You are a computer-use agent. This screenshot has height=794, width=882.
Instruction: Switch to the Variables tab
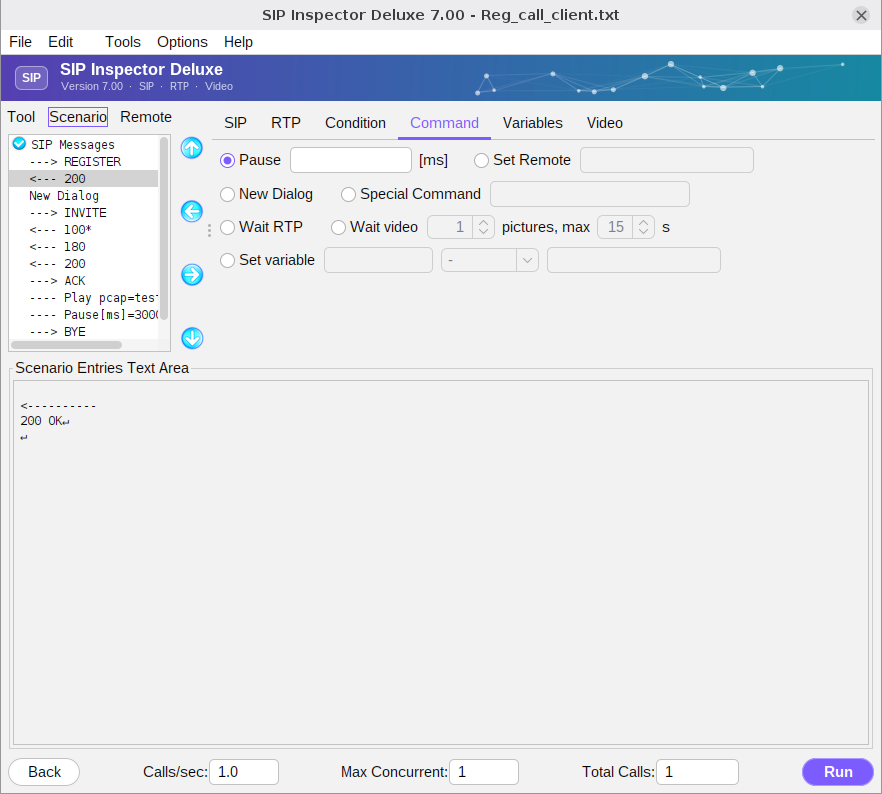(x=532, y=123)
